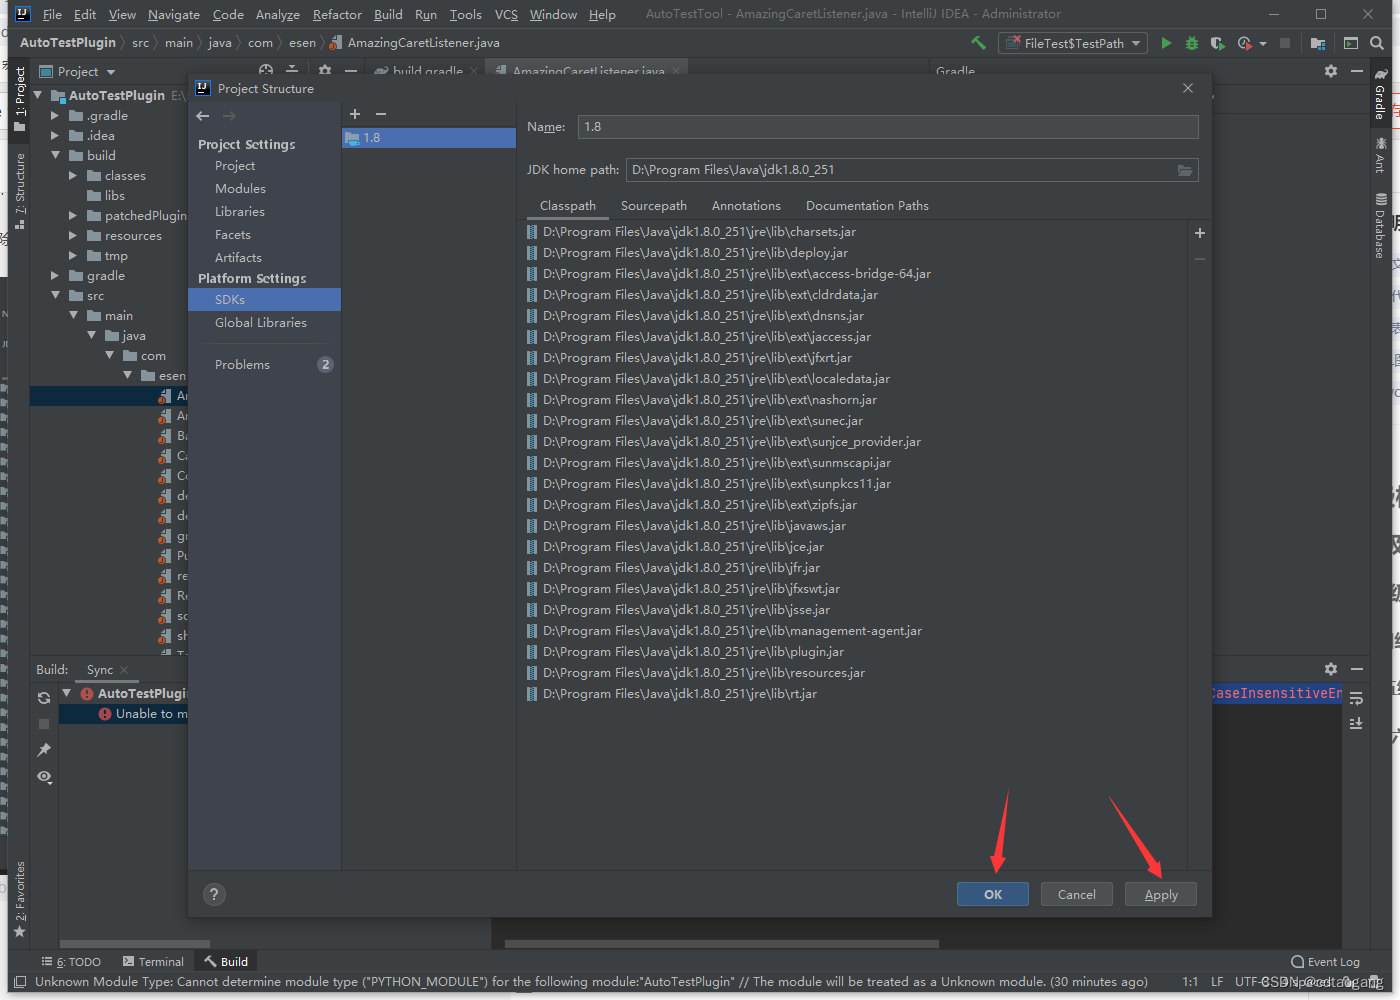Add classpath entry with plus icon

coord(1200,233)
